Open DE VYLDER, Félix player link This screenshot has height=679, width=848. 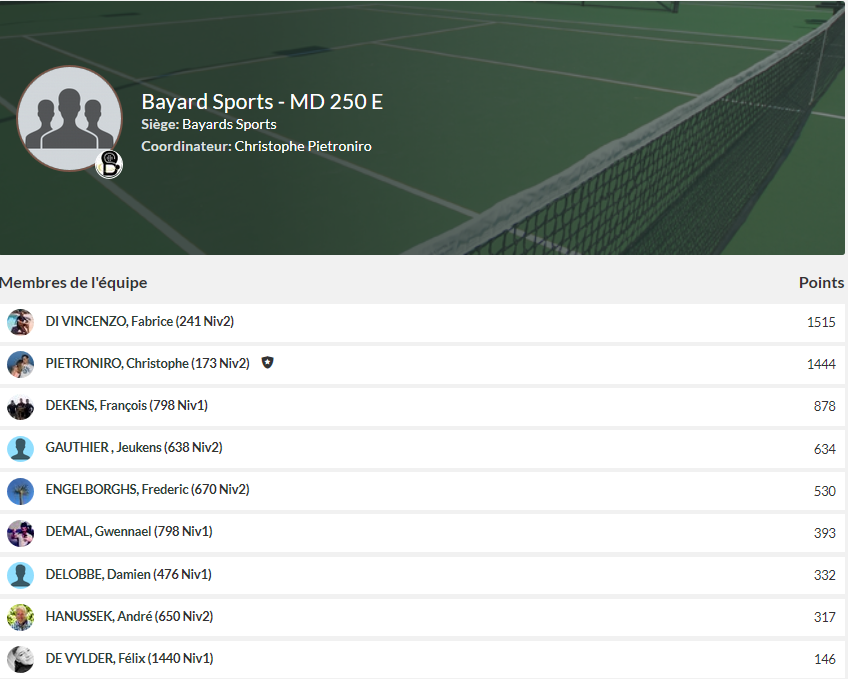pos(129,658)
